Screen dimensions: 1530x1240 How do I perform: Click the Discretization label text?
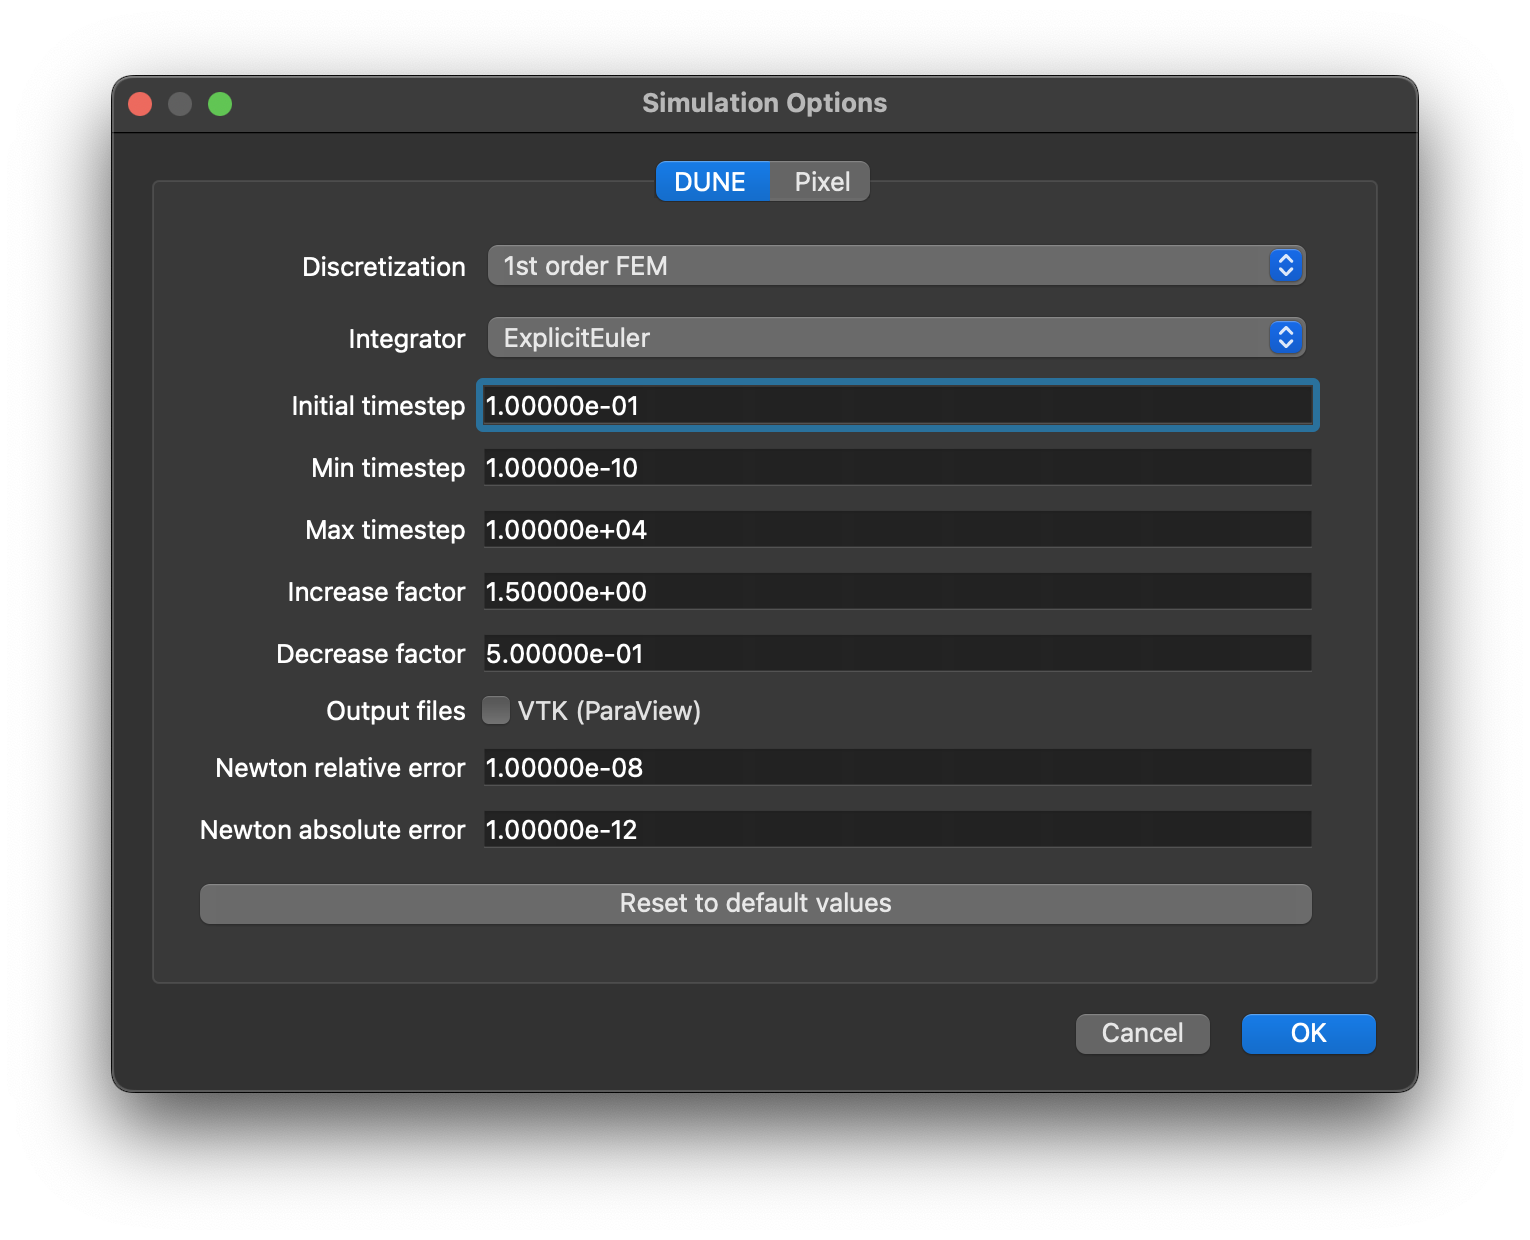click(384, 267)
